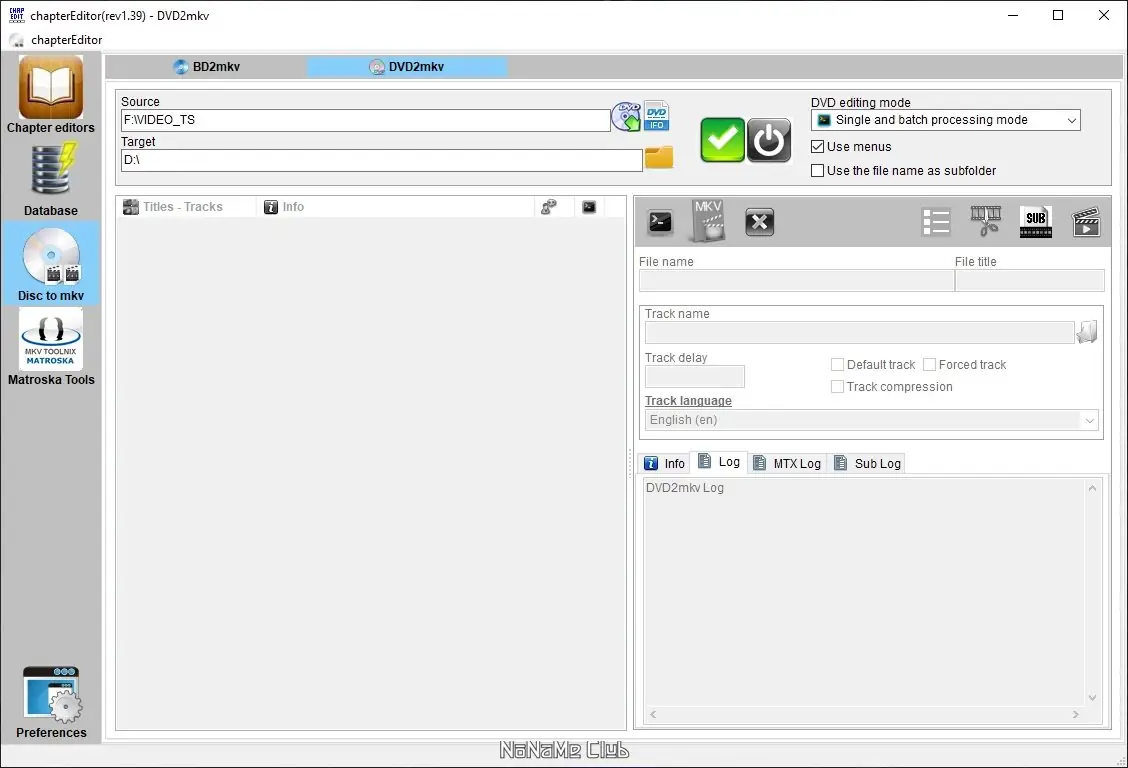
Task: Click the DVD IFO file icon
Action: click(x=656, y=116)
